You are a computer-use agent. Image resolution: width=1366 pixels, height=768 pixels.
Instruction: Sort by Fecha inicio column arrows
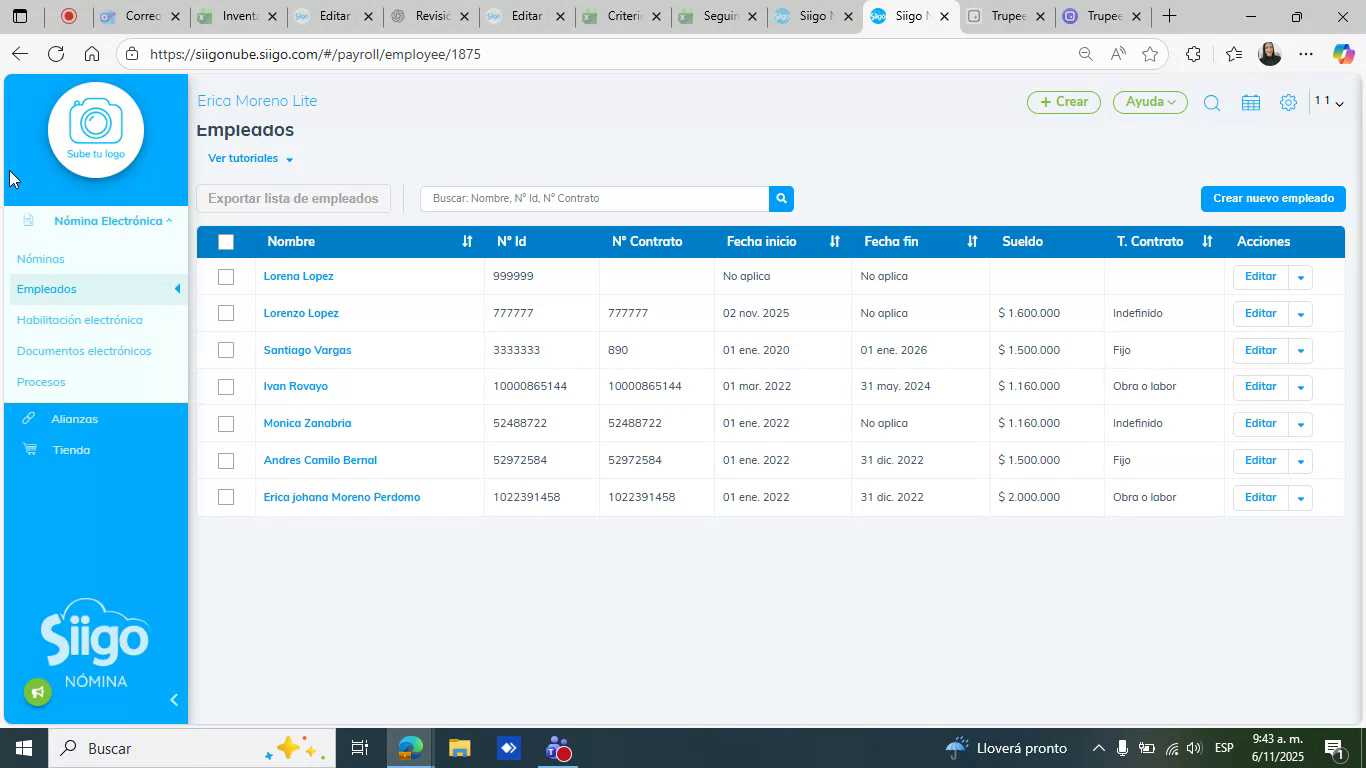[x=834, y=241]
